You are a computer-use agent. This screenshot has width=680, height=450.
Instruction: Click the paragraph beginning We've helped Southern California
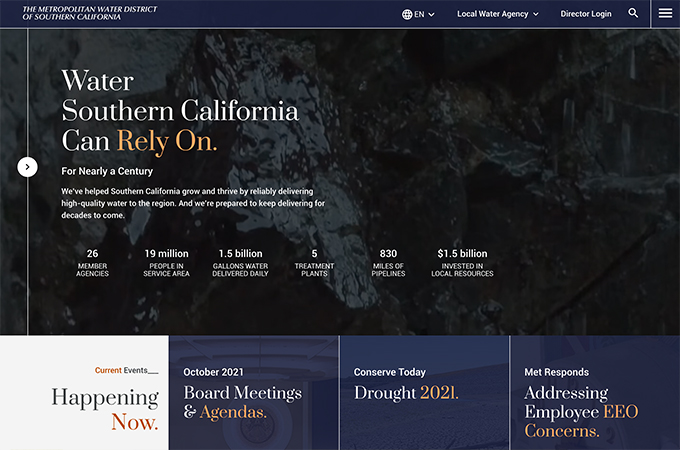click(193, 203)
